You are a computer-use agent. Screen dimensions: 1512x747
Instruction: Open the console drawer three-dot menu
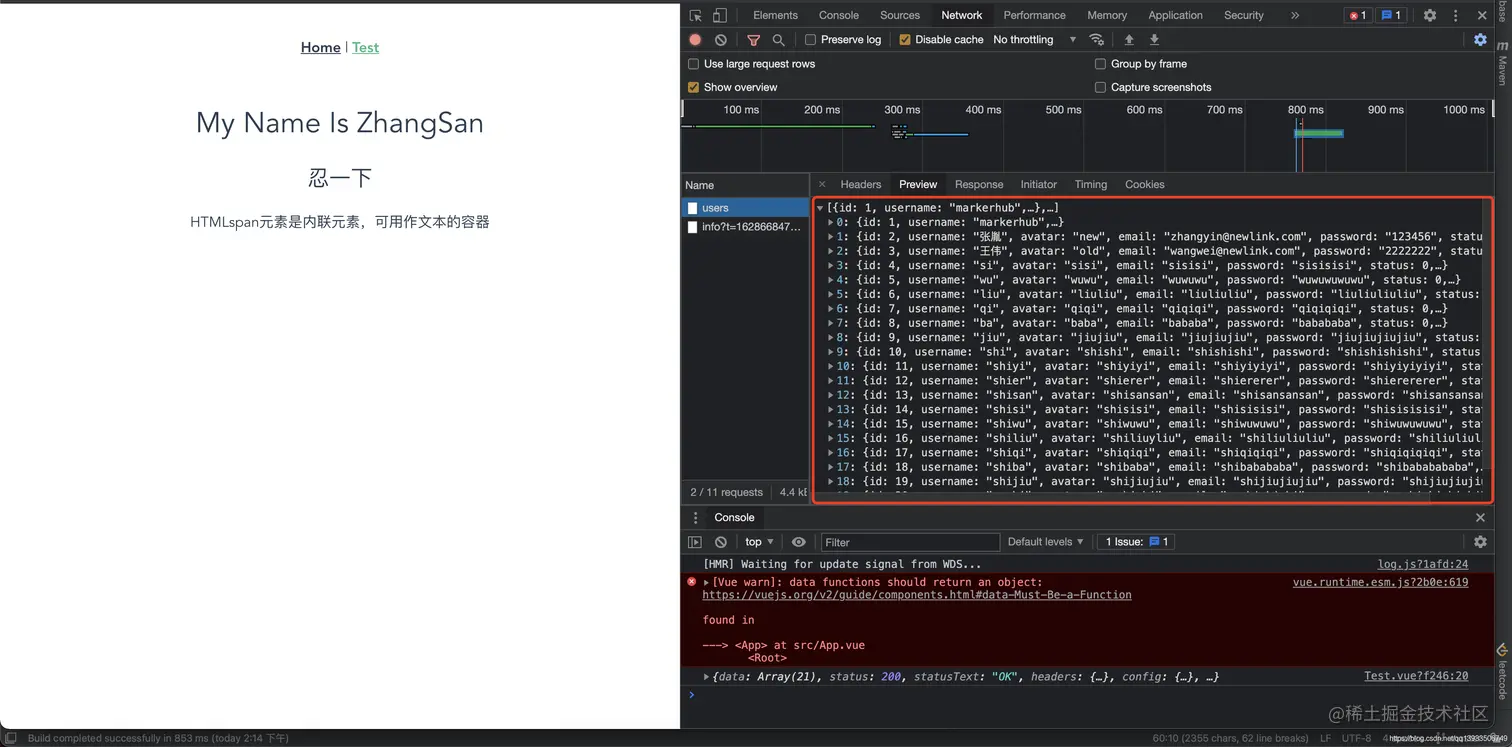(696, 518)
